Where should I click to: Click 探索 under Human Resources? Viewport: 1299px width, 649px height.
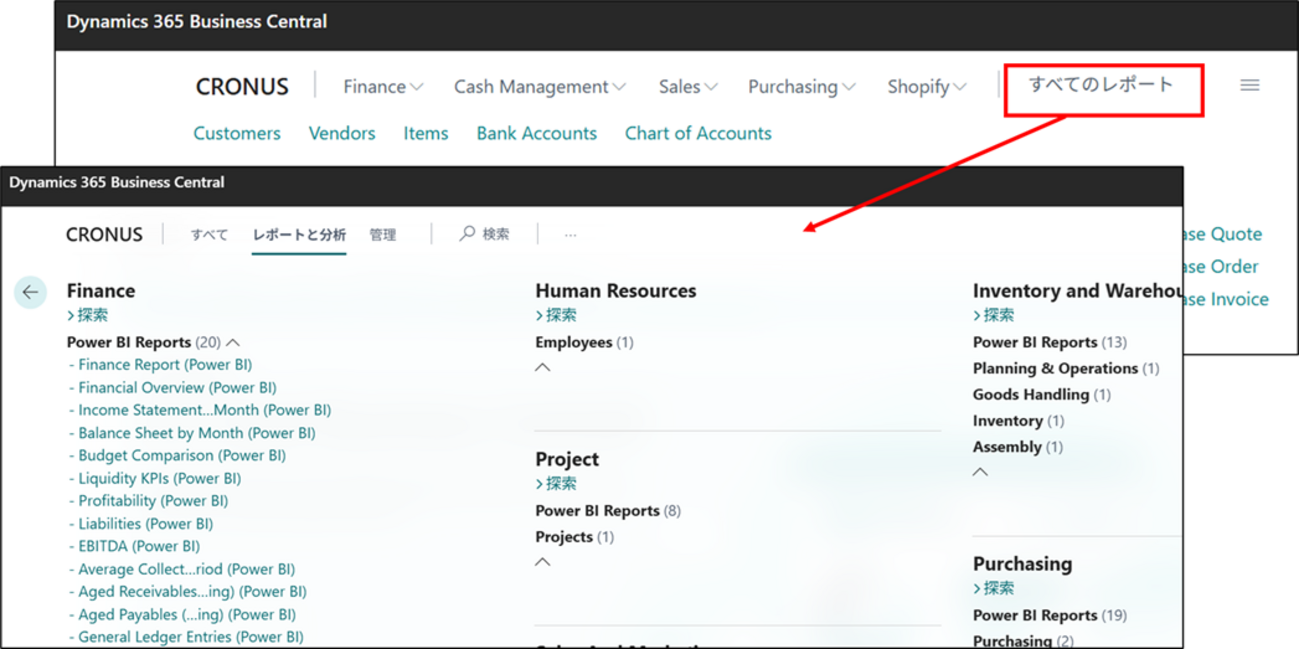pos(559,315)
